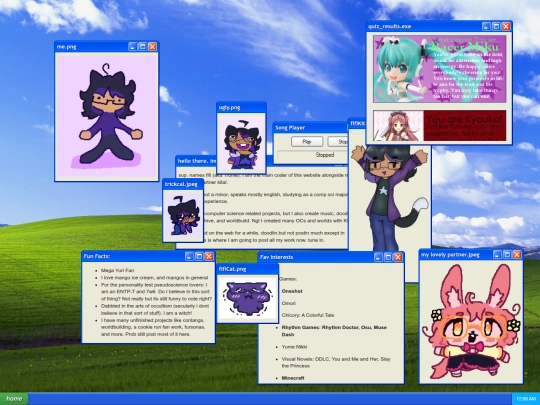Click the 'Rhythm Games: Rhythm Doctor' entry

(334, 331)
